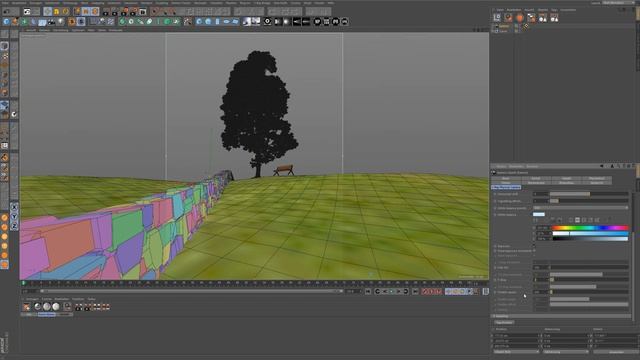Open last tab in attribute manager top row
The height and width of the screenshot is (360, 640).
596,178
